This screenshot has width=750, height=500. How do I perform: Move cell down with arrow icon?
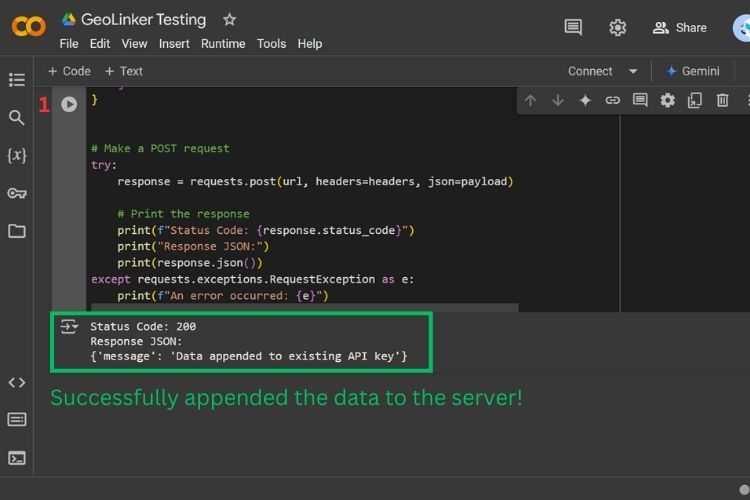[558, 100]
